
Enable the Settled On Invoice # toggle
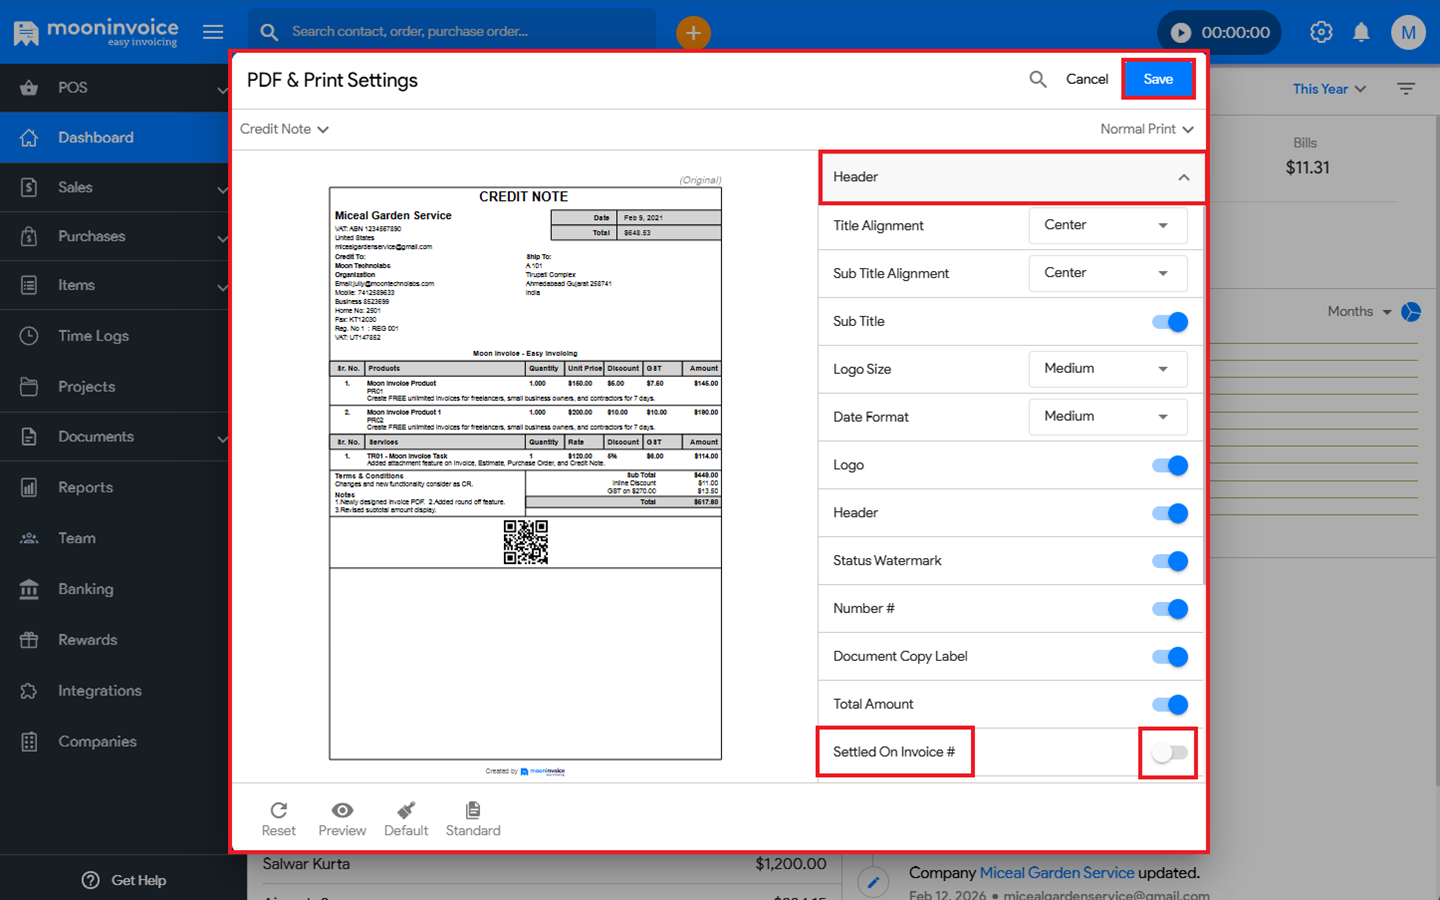pos(1169,753)
